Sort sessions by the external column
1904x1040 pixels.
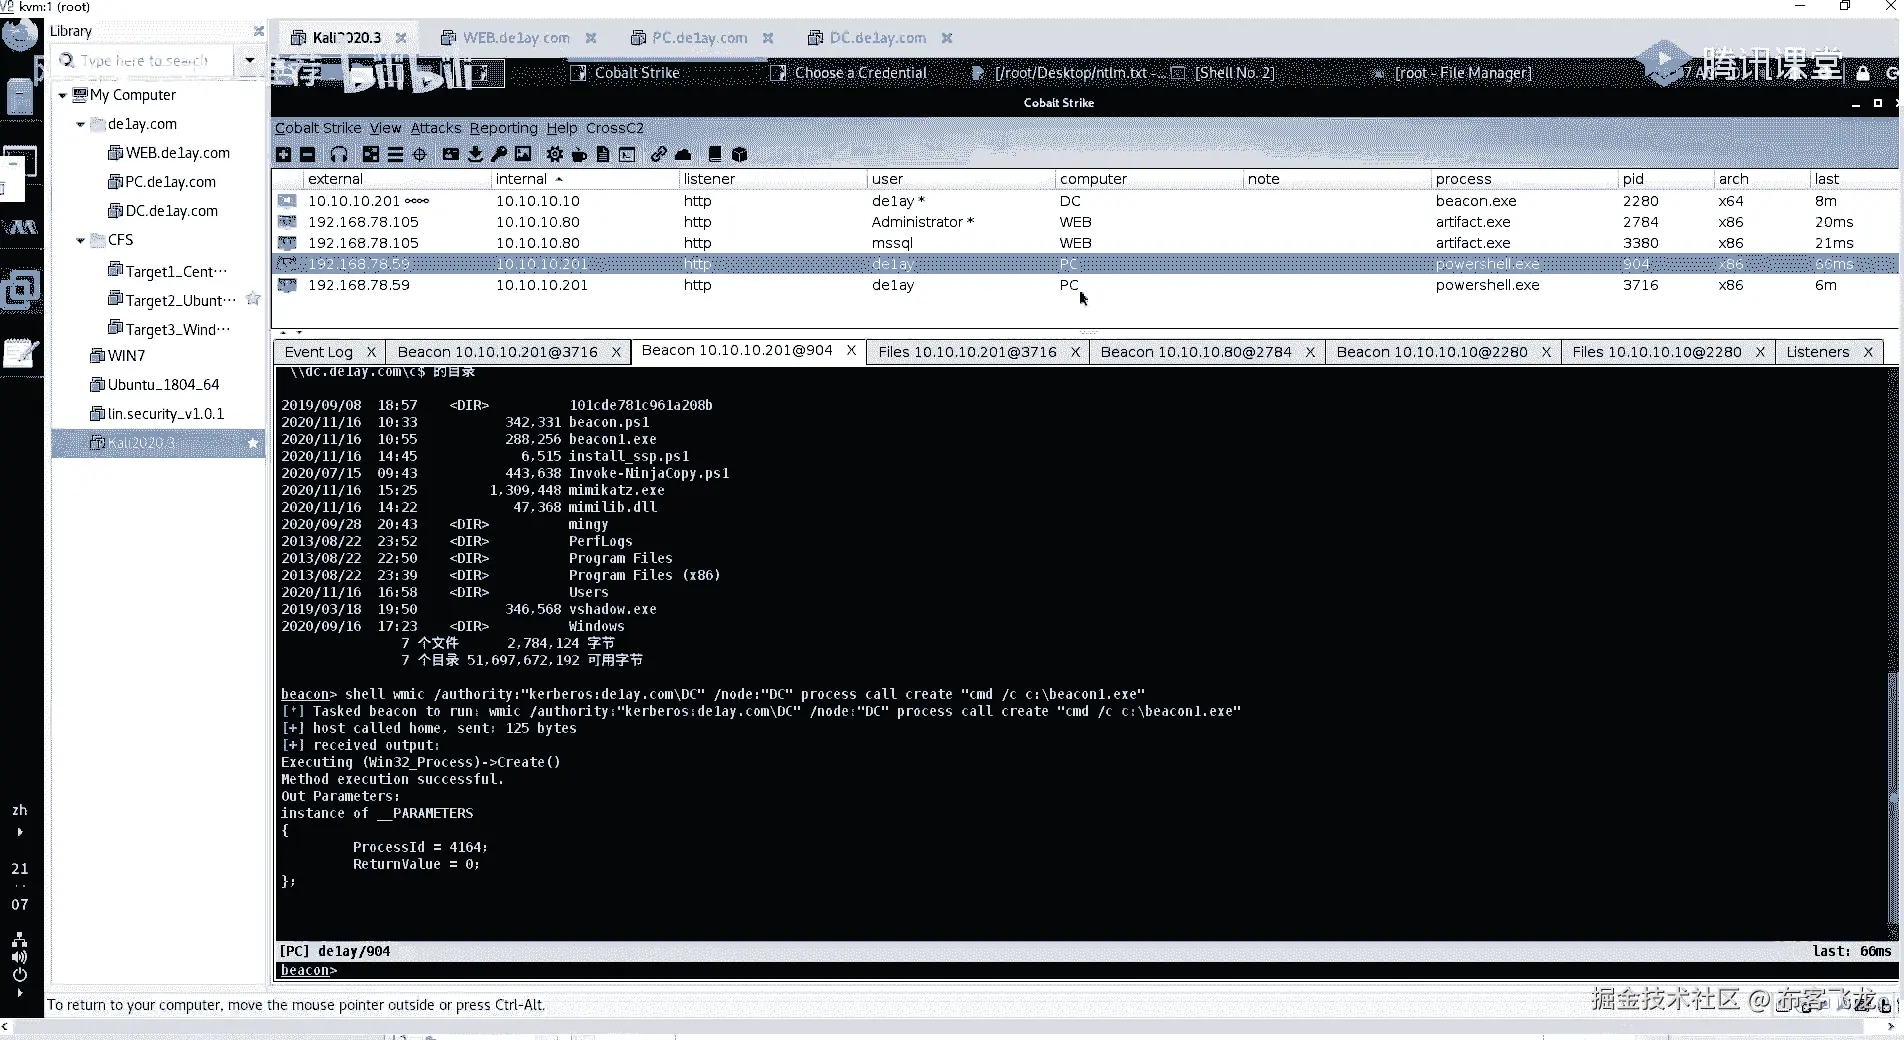(396, 179)
